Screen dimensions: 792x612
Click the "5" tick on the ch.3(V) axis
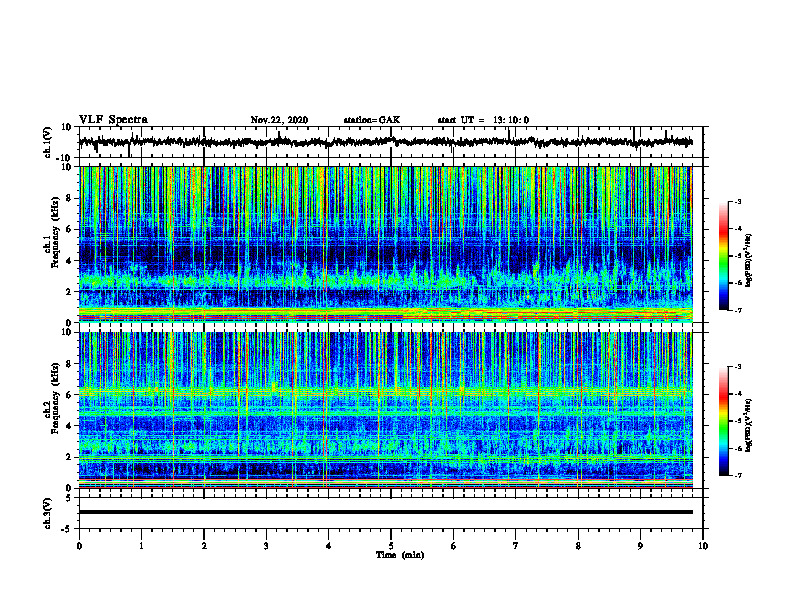click(70, 498)
